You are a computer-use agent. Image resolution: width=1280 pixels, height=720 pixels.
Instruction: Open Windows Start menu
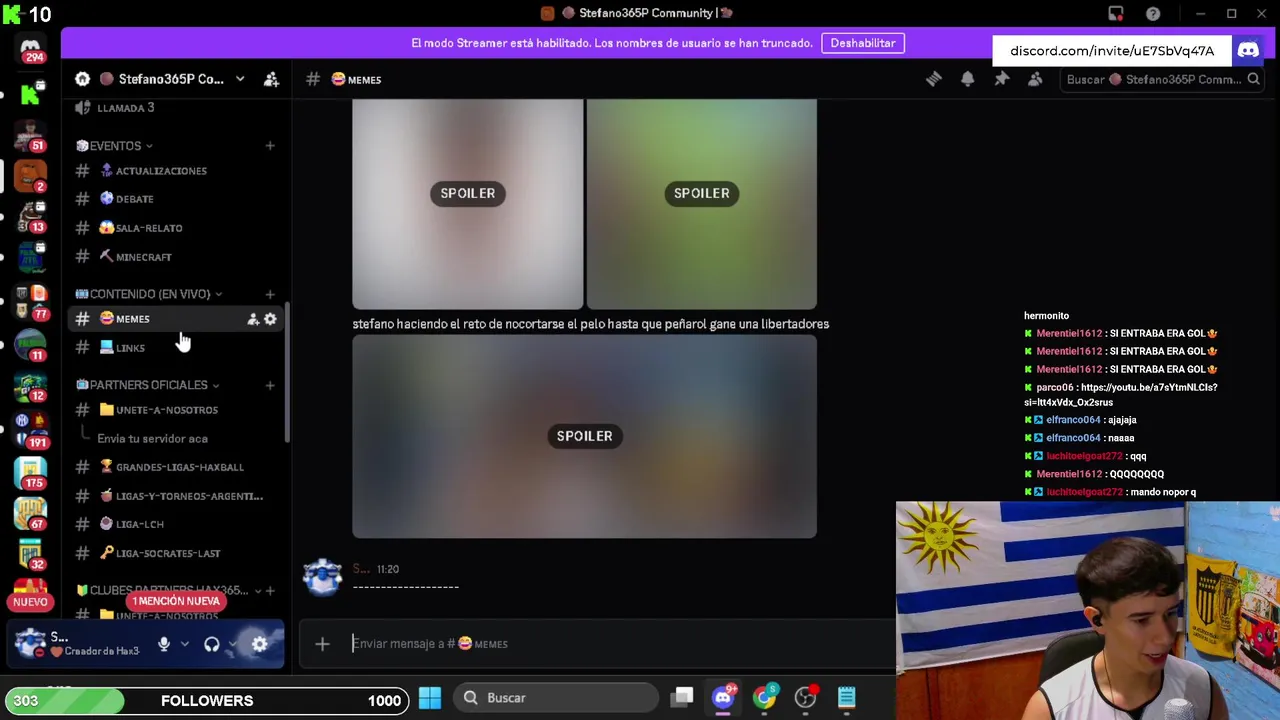point(429,697)
